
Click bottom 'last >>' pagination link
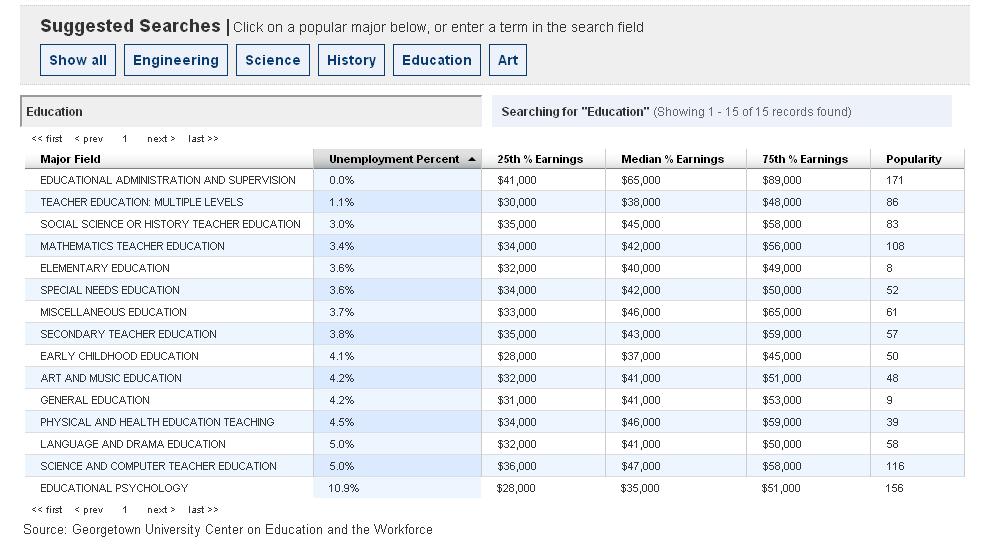pos(203,510)
